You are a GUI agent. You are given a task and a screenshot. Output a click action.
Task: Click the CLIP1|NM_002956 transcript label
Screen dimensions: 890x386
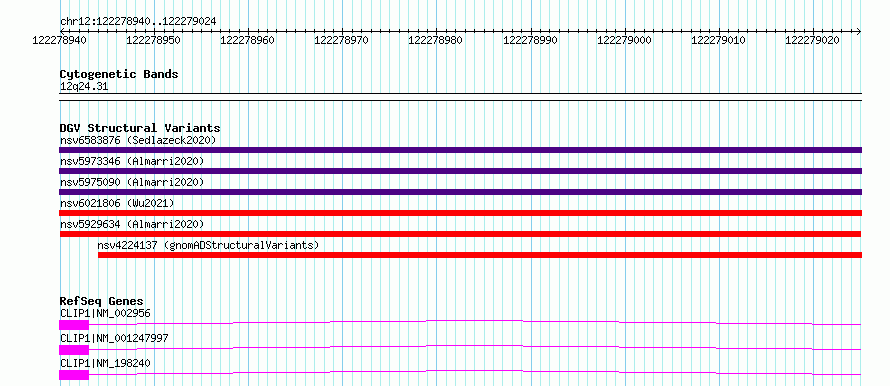click(105, 313)
